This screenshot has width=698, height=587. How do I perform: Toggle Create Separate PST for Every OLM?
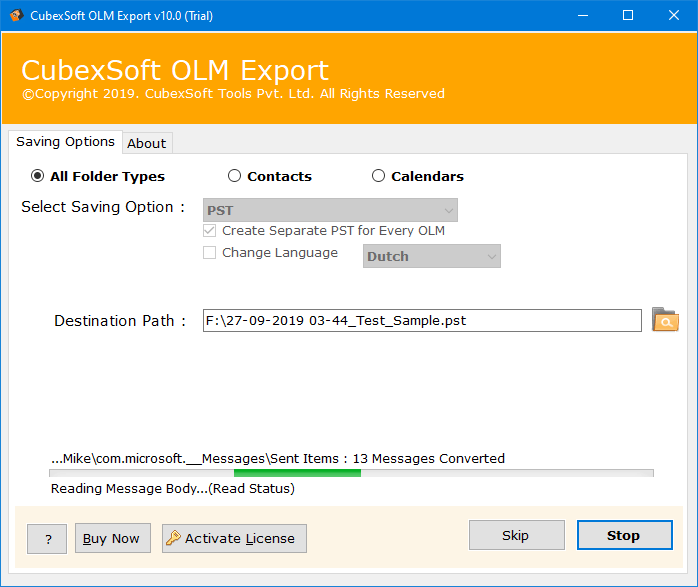pyautogui.click(x=210, y=230)
